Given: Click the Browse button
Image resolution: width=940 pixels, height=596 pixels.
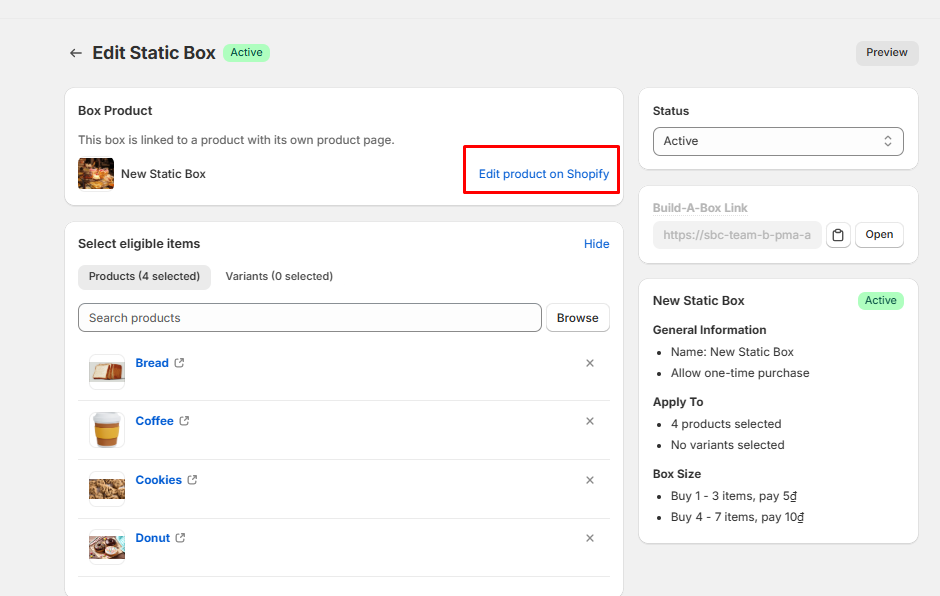Looking at the screenshot, I should 577,318.
